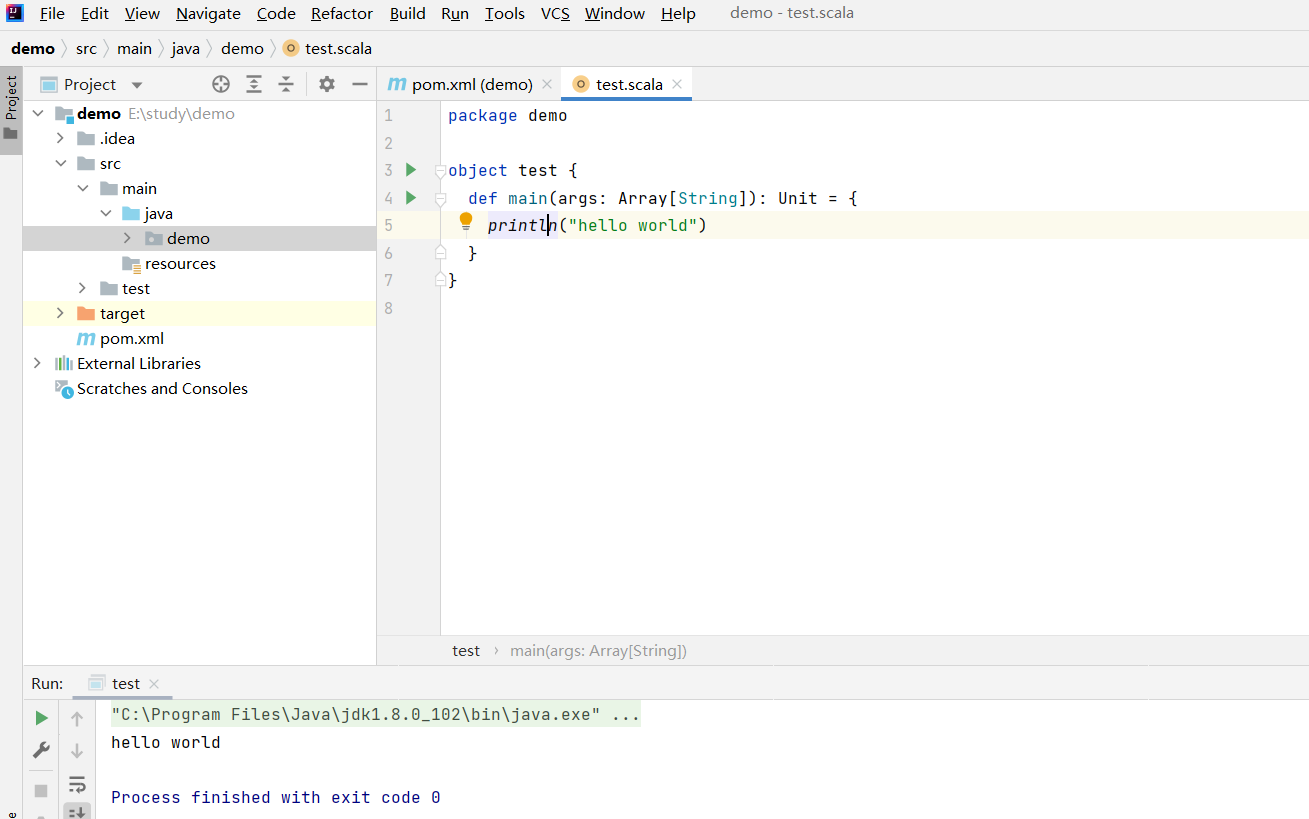Open run configuration via the wrench icon
This screenshot has width=1309, height=819.
point(41,750)
